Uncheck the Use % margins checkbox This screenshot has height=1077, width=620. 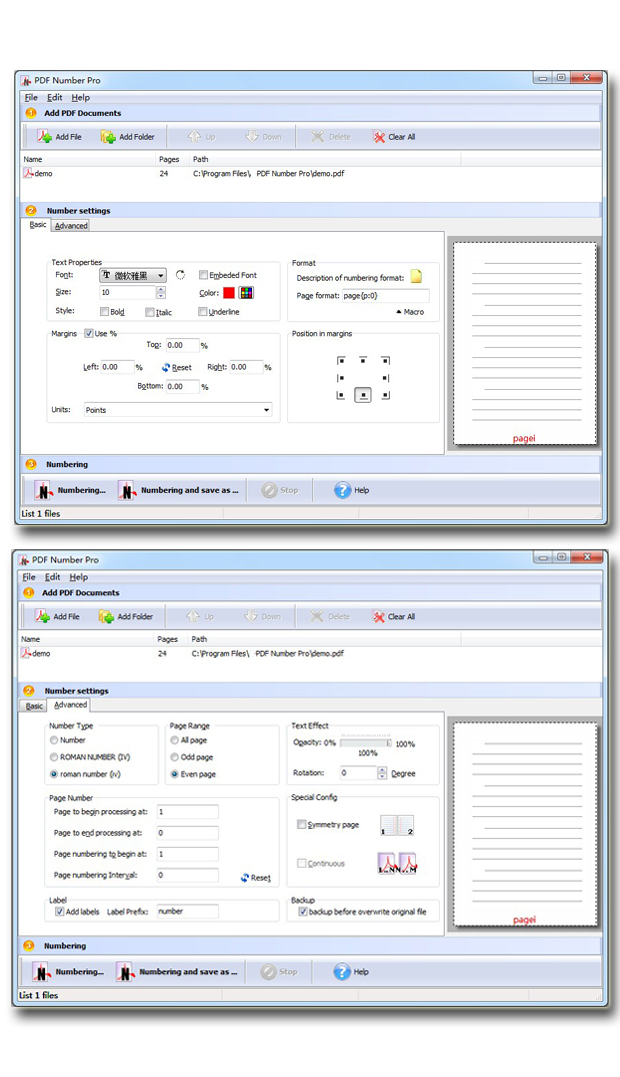89,333
